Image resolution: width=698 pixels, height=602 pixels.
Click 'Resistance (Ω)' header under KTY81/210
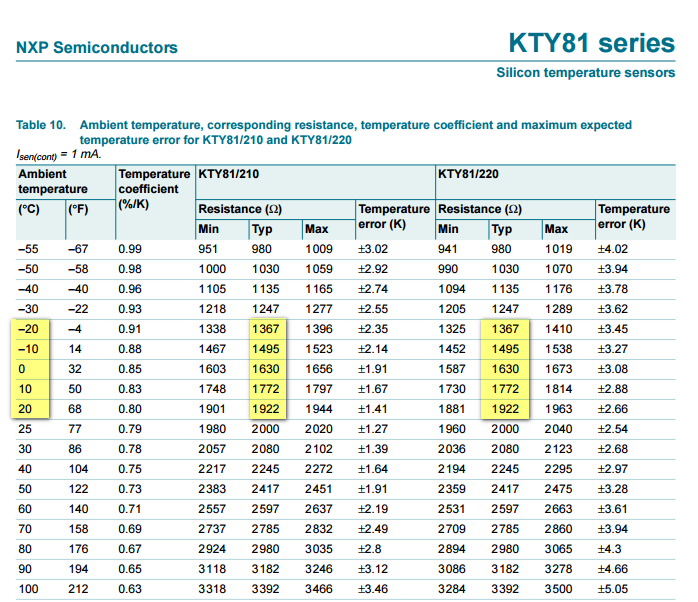tap(240, 209)
